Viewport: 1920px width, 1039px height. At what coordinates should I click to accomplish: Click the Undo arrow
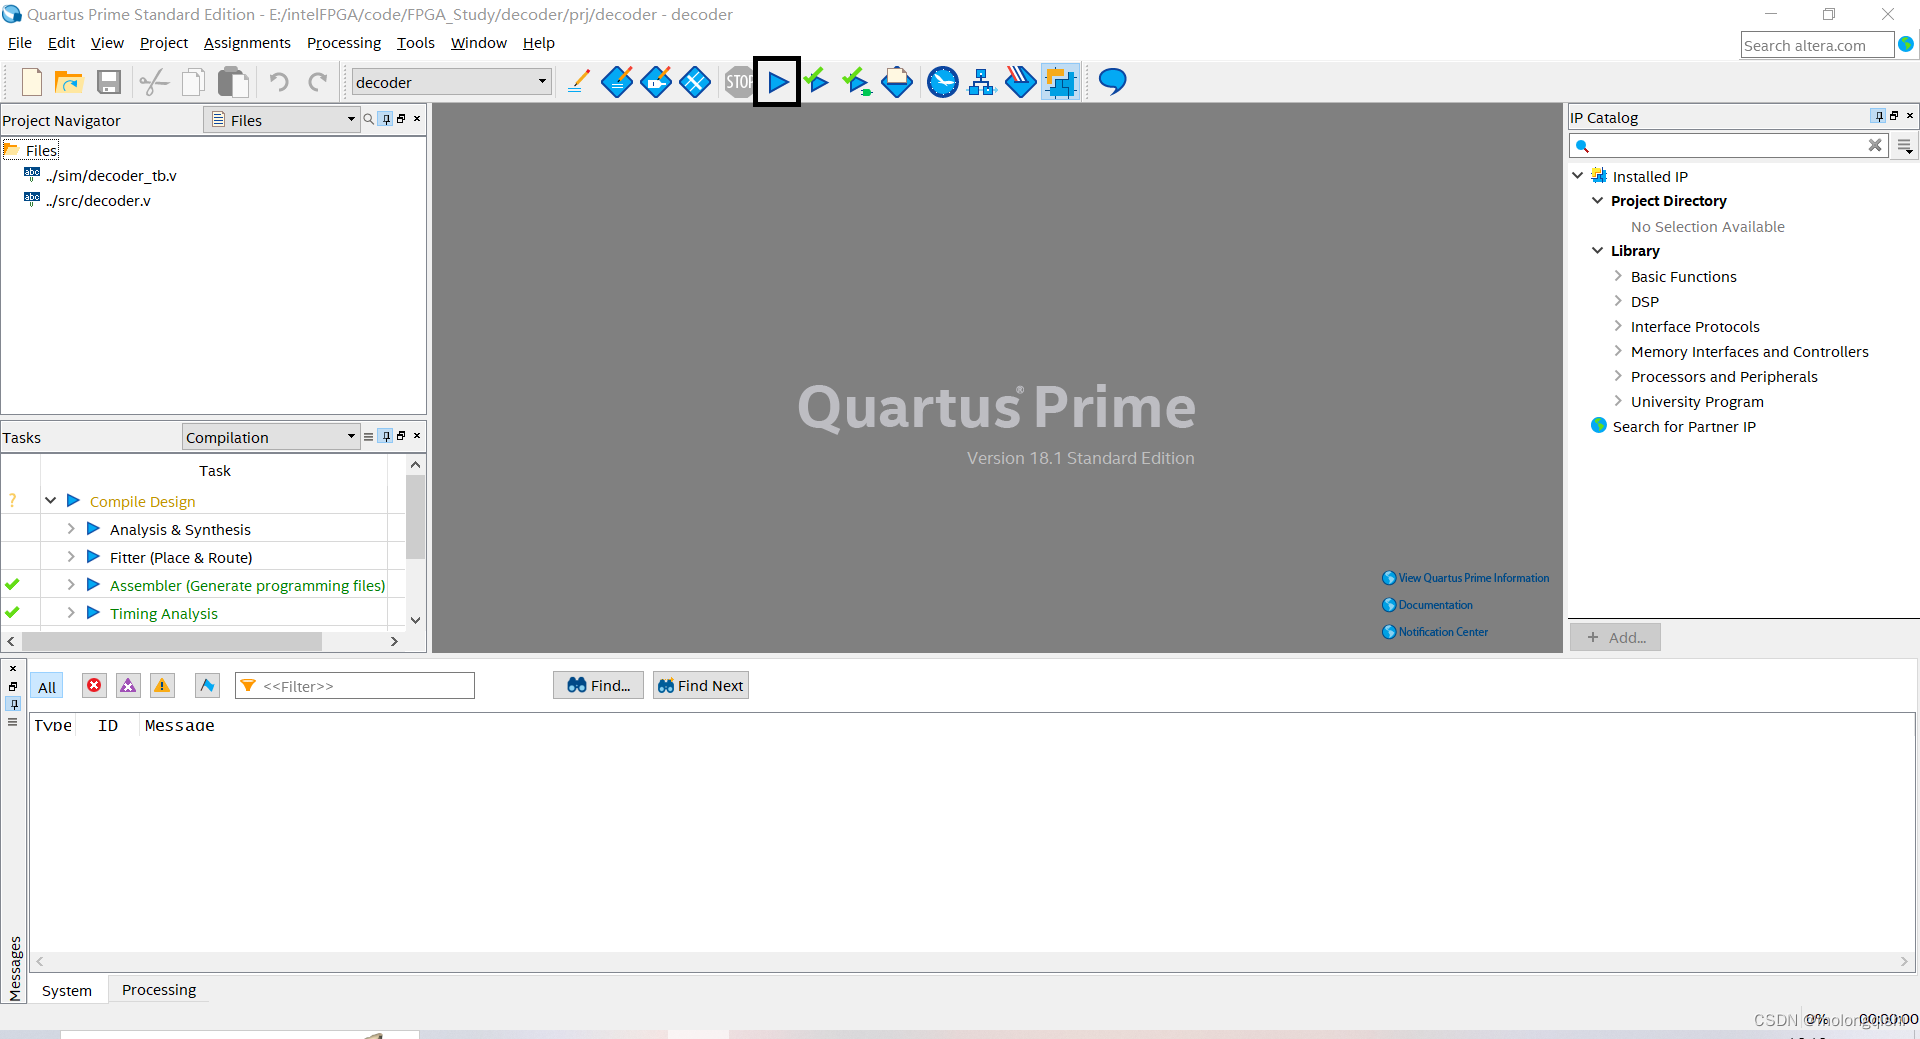point(279,81)
